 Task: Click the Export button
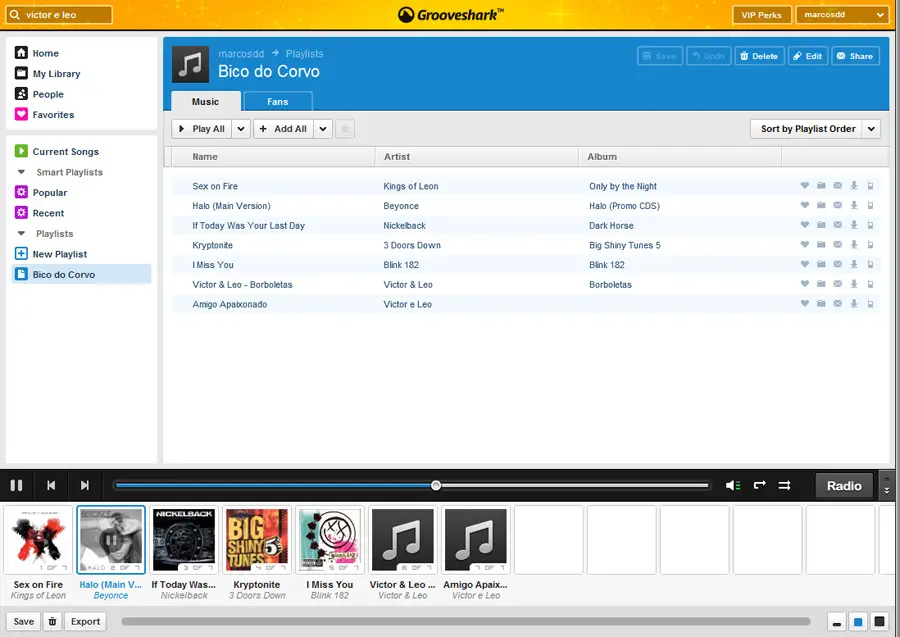coord(86,622)
